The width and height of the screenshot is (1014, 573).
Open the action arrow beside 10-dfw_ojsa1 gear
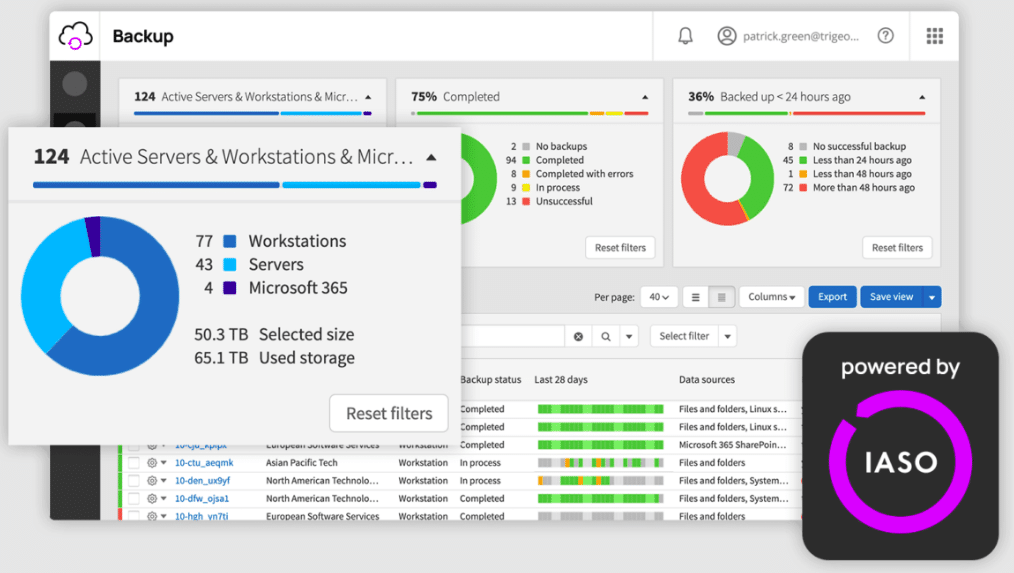coord(164,499)
